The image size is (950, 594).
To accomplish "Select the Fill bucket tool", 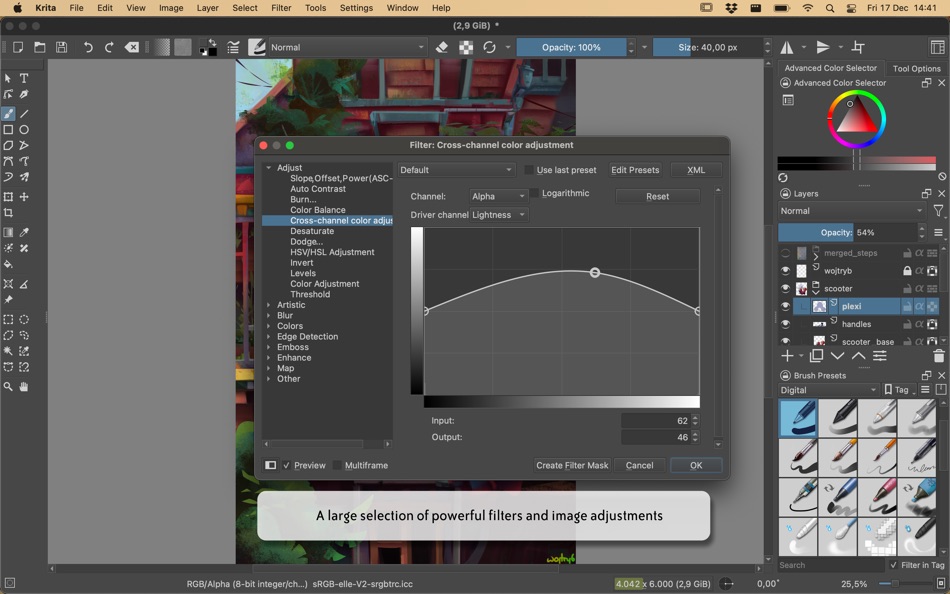I will point(8,264).
